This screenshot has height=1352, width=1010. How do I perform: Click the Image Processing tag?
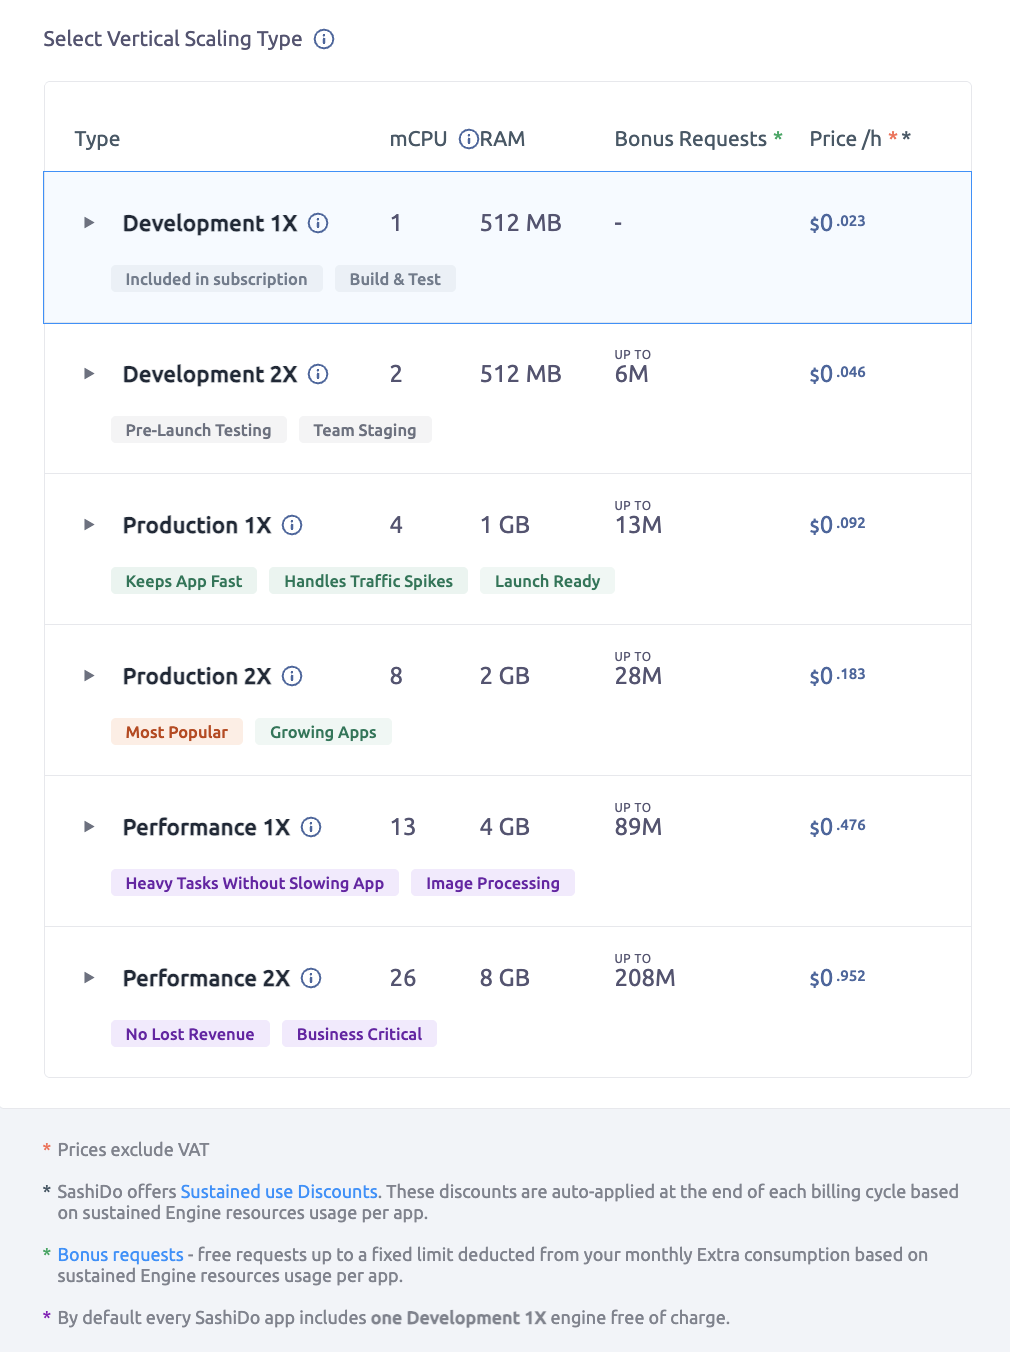[x=493, y=883]
